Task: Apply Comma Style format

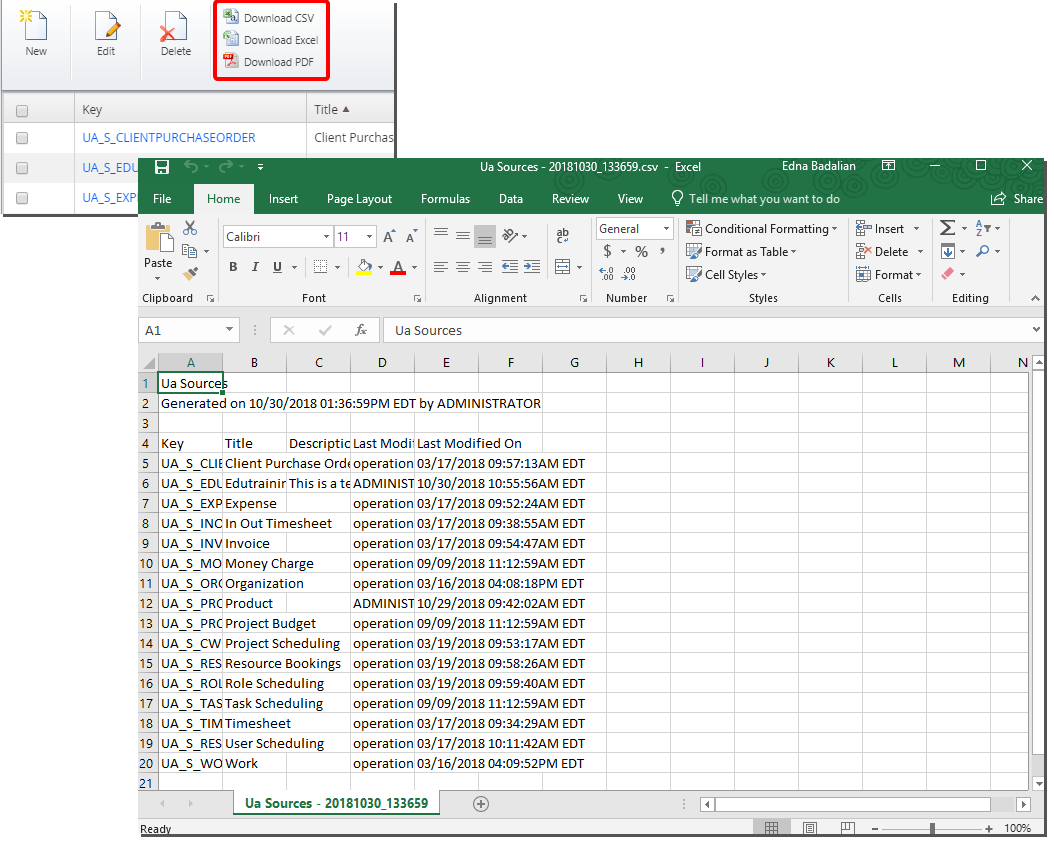Action: tap(662, 251)
